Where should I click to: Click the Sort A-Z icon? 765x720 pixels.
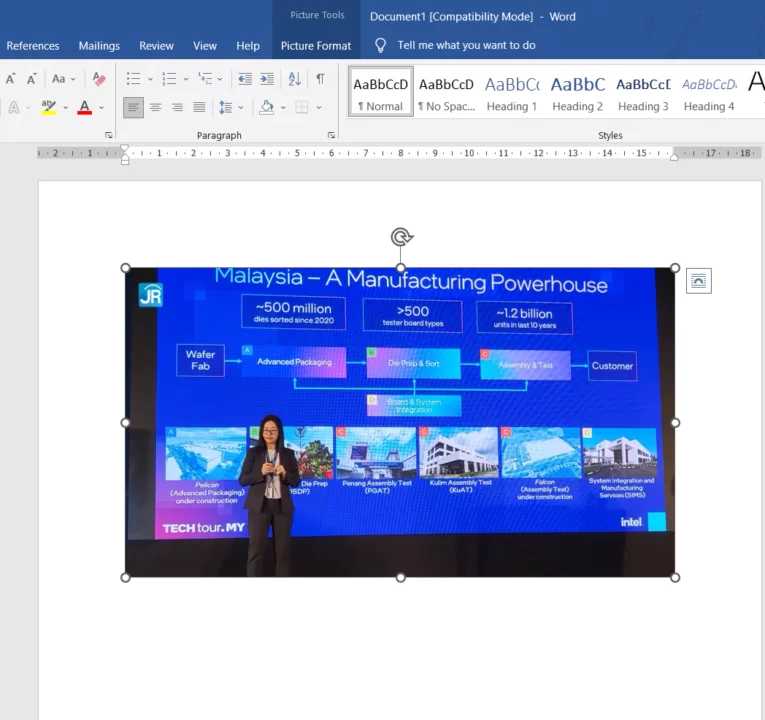tap(294, 79)
